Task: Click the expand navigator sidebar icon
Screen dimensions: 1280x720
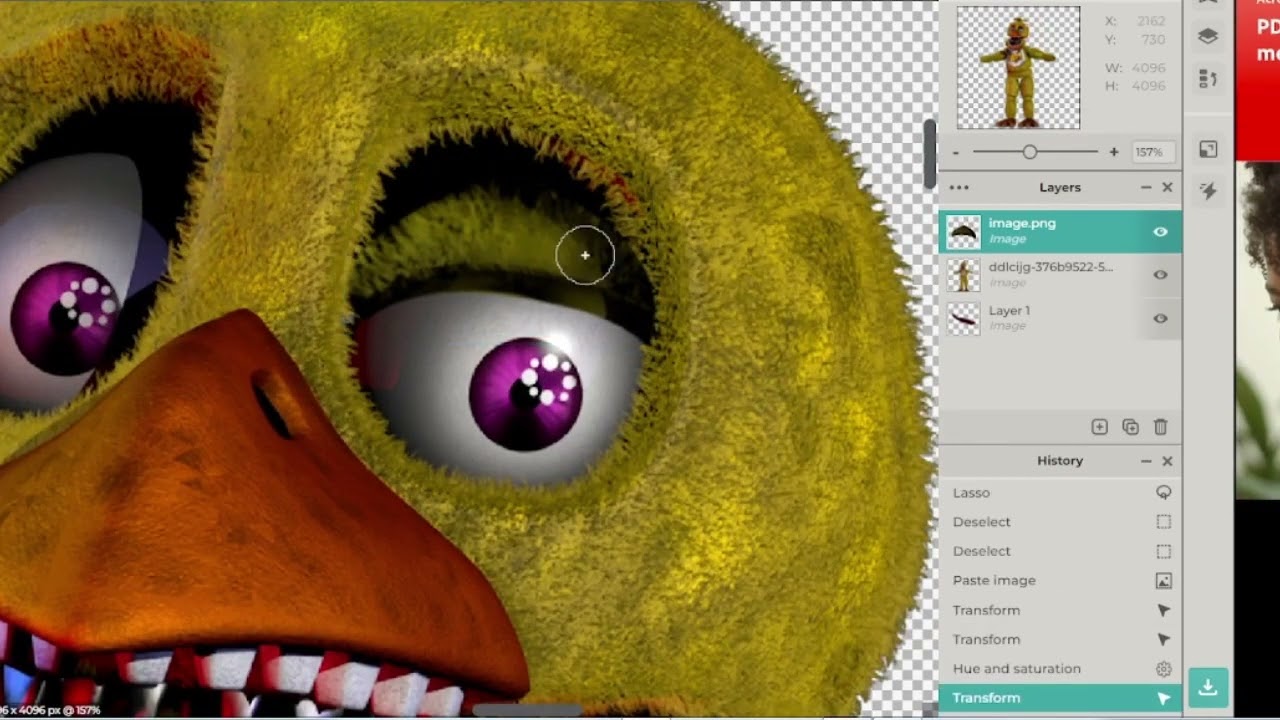Action: 1208,150
